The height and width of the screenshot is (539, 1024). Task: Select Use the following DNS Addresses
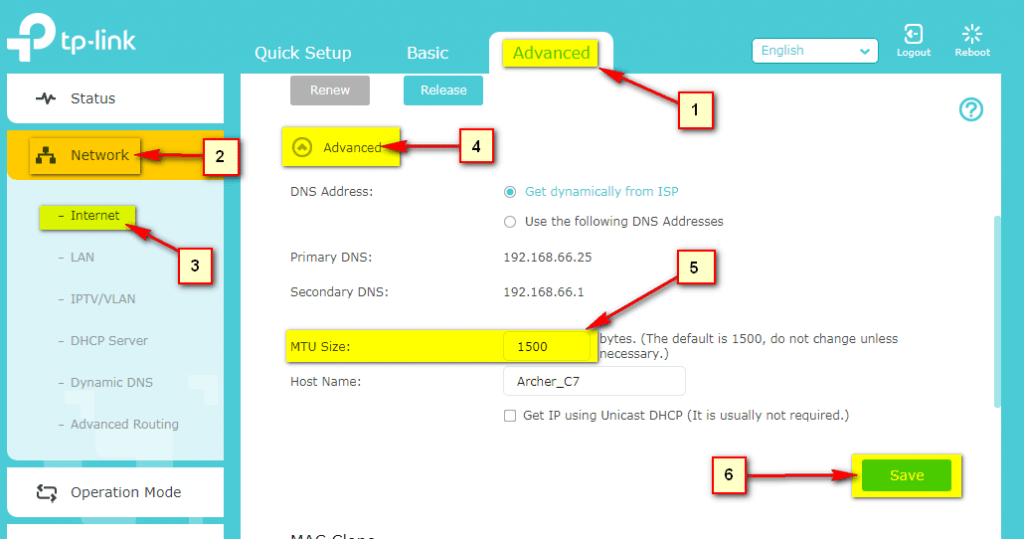pos(510,221)
